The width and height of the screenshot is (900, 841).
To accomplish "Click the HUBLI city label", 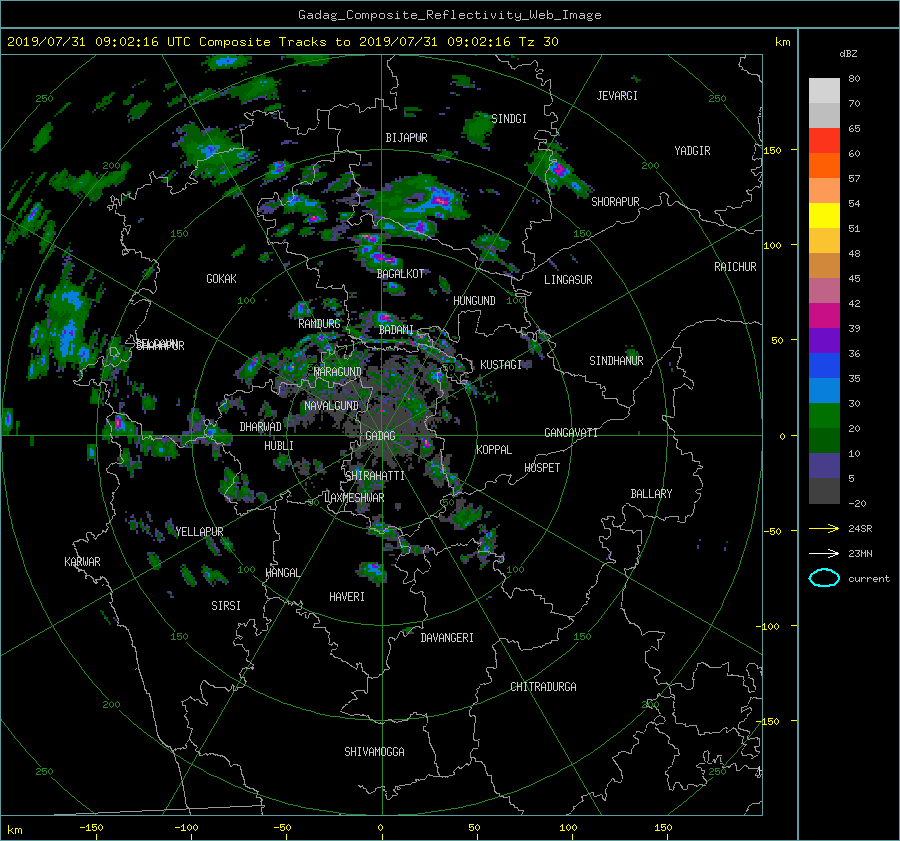I will click(x=279, y=446).
